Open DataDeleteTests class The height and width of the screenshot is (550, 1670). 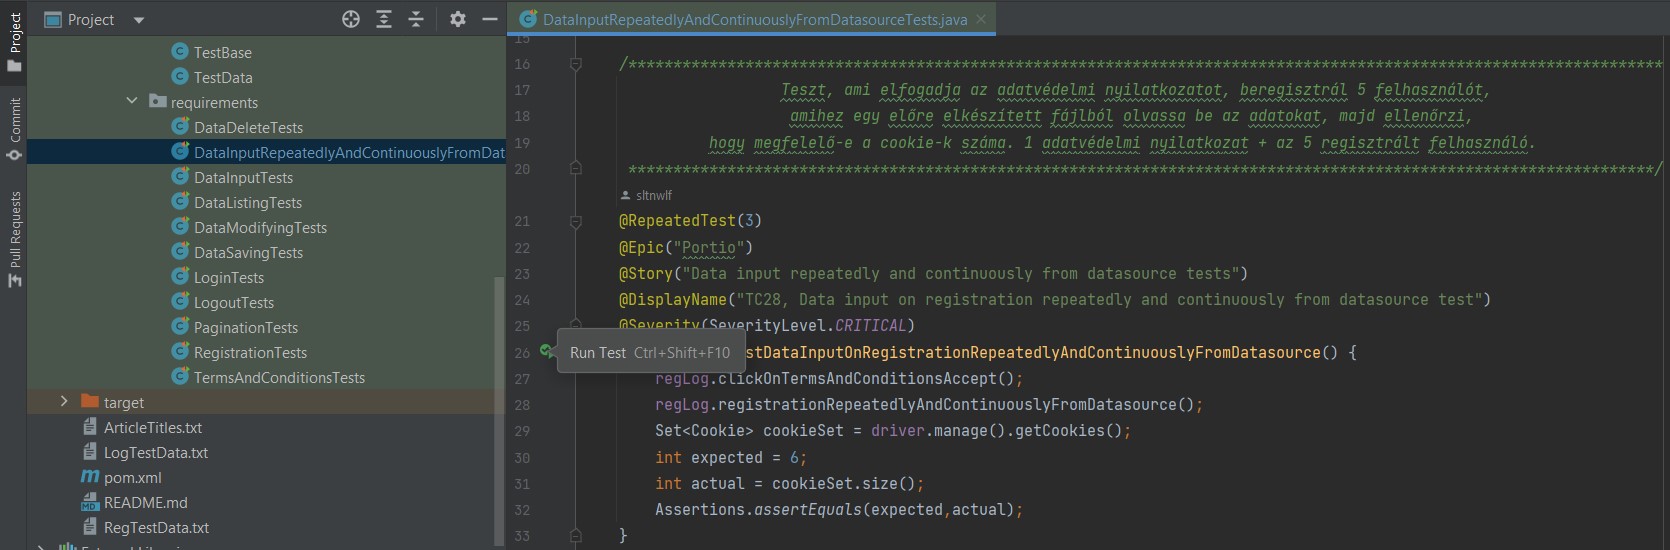click(x=248, y=127)
